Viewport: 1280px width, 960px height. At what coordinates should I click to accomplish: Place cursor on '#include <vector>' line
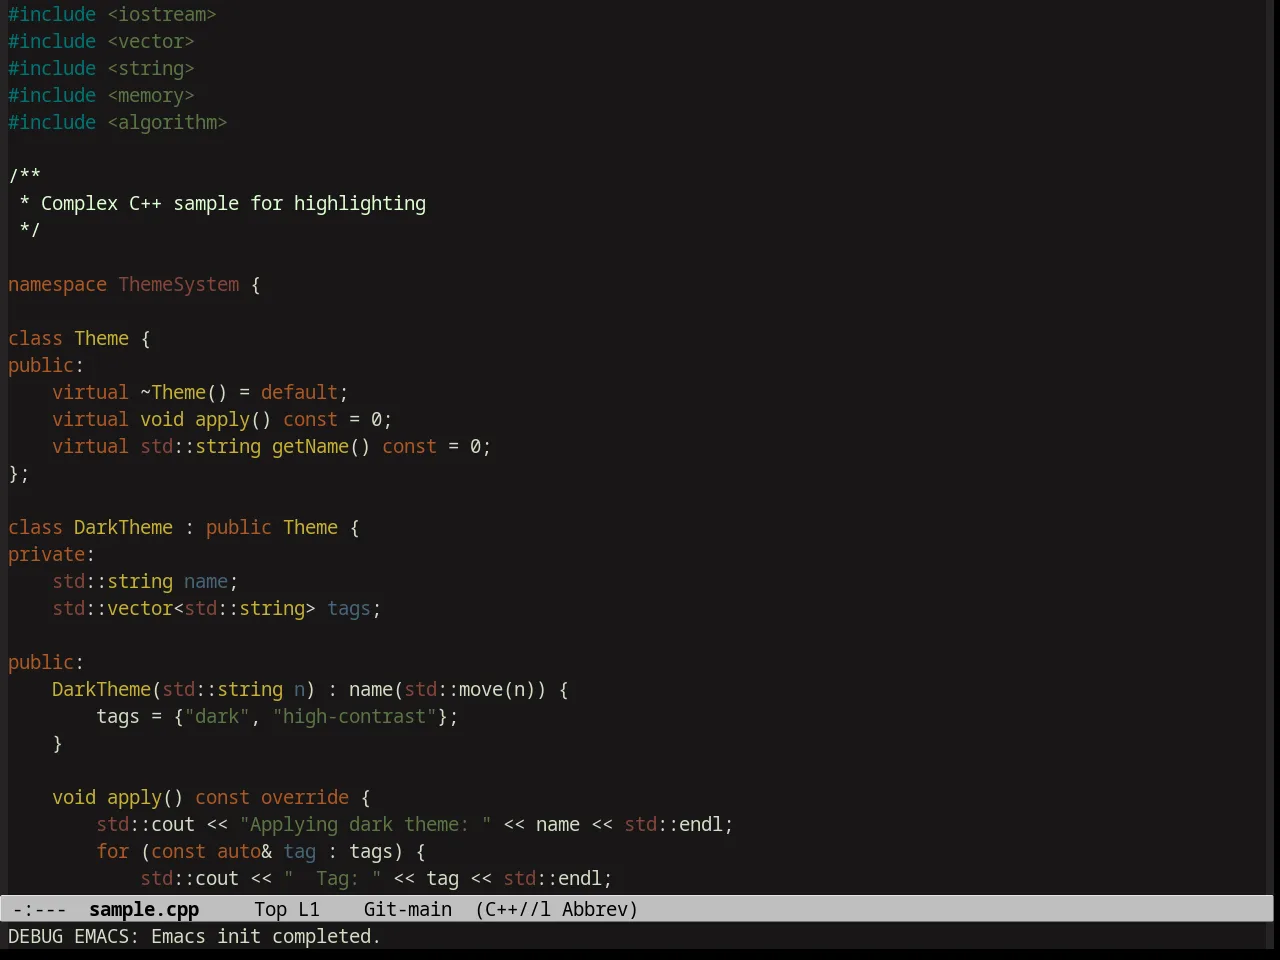coord(101,41)
